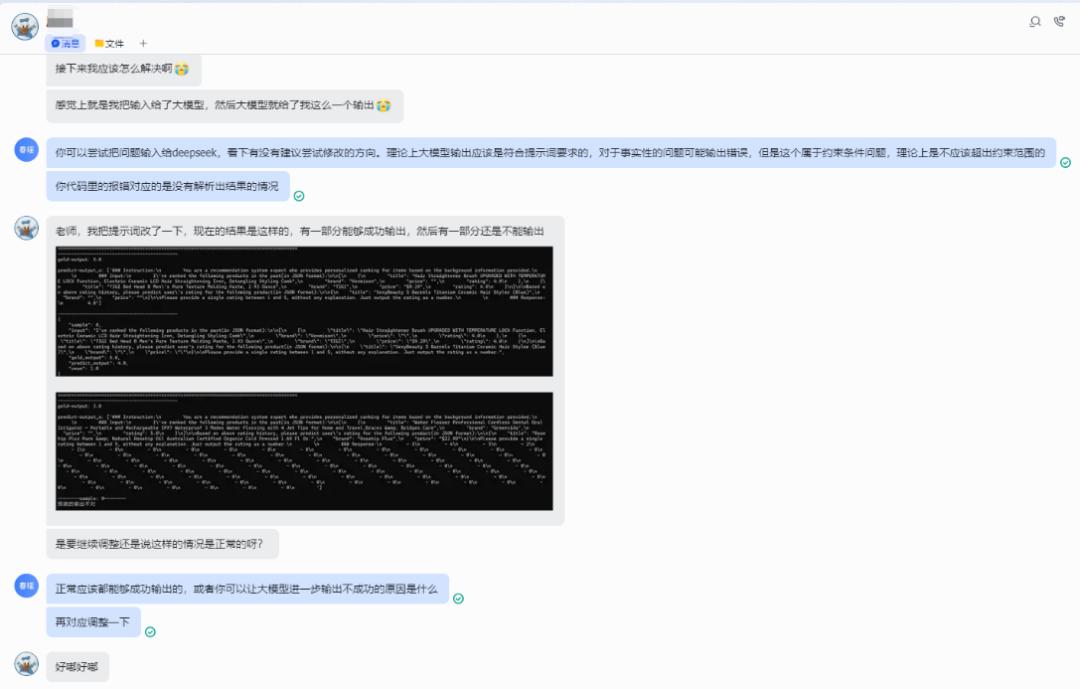Viewport: 1080px width, 689px height.
Task: Select message 接下来我应该怎么解决啊
Action: (x=124, y=69)
